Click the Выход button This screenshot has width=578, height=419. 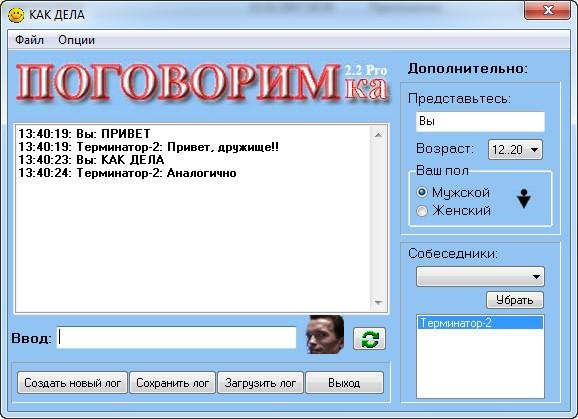pos(344,383)
